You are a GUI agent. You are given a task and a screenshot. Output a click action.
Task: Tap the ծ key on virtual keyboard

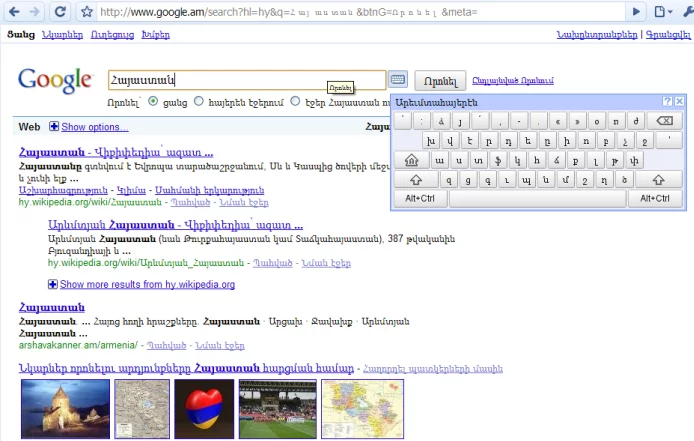pos(624,180)
